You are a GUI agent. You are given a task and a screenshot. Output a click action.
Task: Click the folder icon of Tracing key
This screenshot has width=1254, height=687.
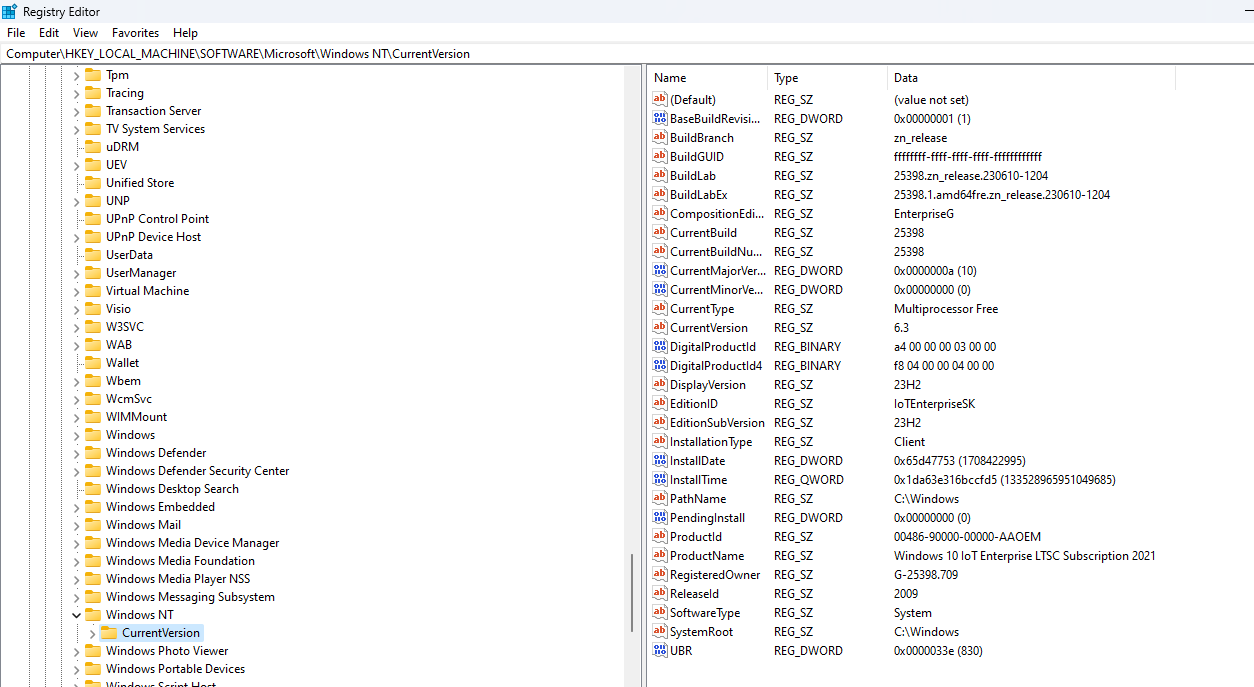point(93,93)
